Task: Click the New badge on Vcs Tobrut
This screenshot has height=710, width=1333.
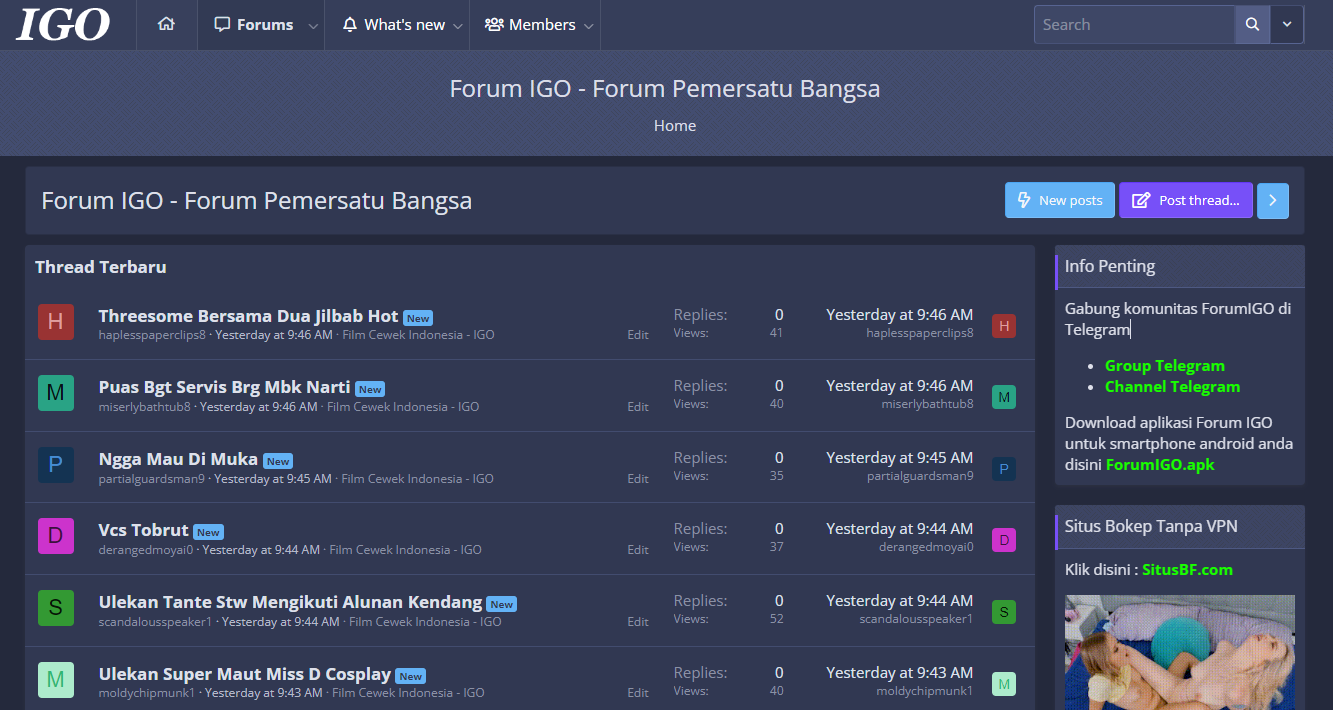Action: tap(209, 532)
